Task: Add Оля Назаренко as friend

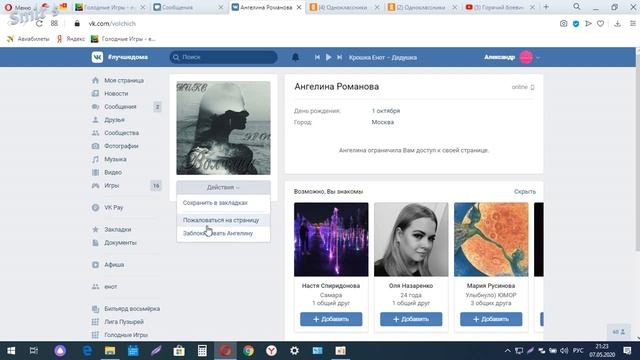Action: click(x=411, y=319)
